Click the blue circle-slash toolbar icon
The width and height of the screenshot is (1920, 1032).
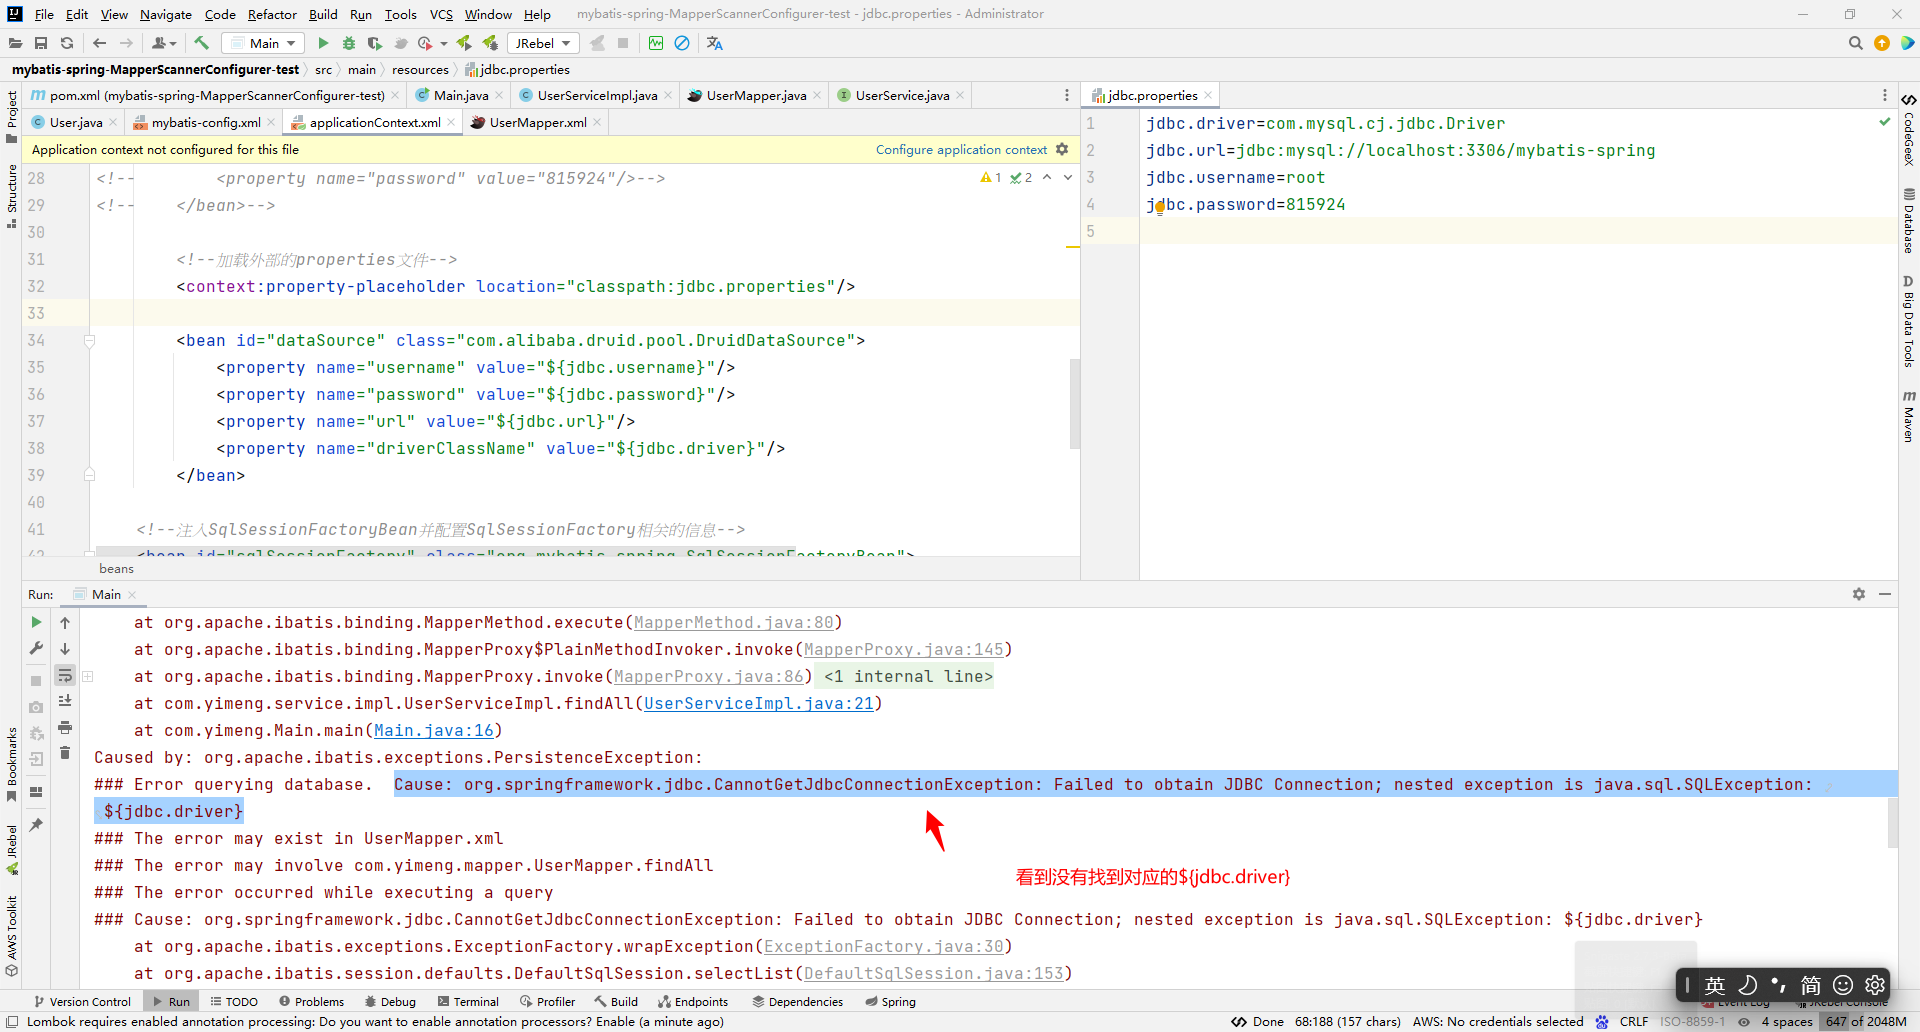point(682,43)
